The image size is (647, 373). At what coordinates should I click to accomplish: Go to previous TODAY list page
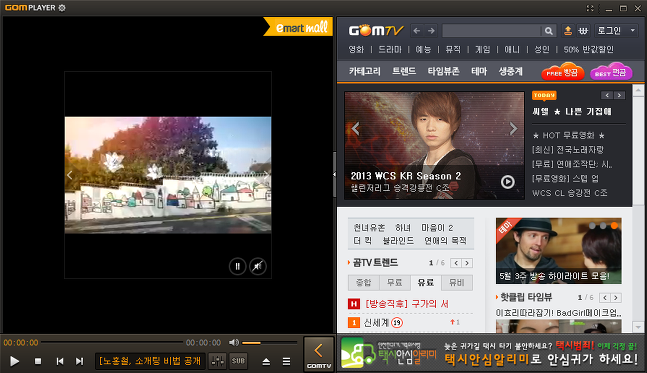coord(607,95)
